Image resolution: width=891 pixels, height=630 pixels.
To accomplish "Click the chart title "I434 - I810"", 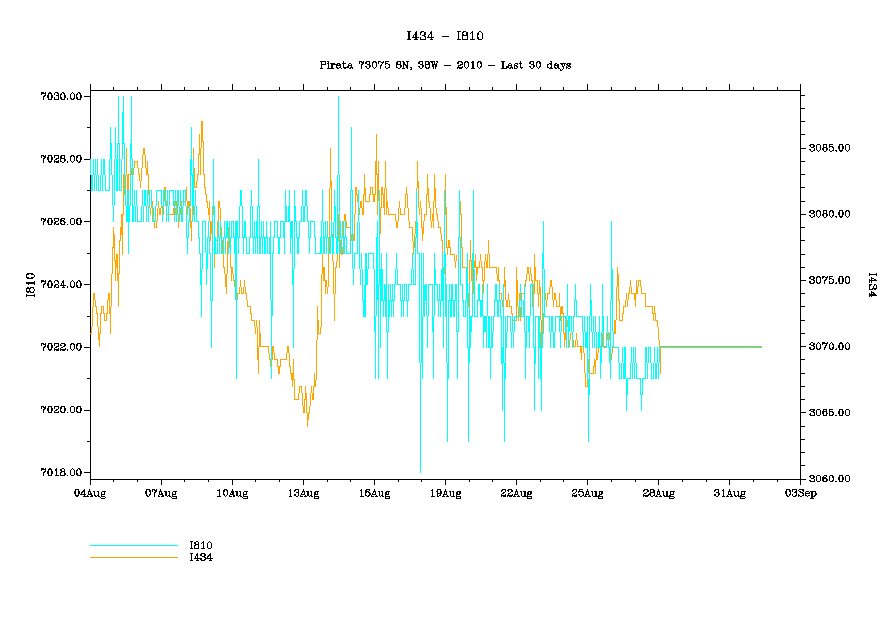I will click(x=445, y=36).
